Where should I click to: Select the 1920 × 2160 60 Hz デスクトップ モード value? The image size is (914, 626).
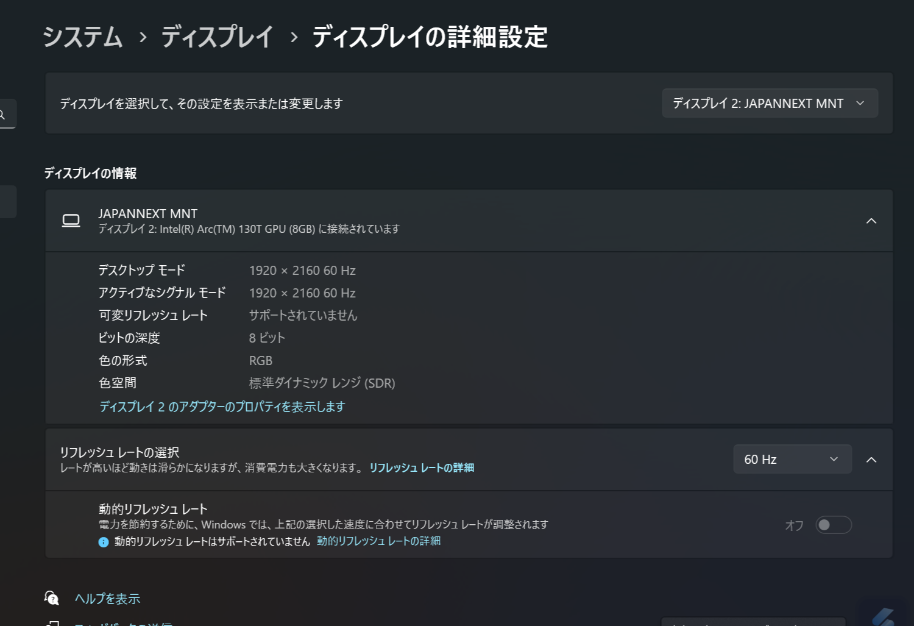coord(302,270)
